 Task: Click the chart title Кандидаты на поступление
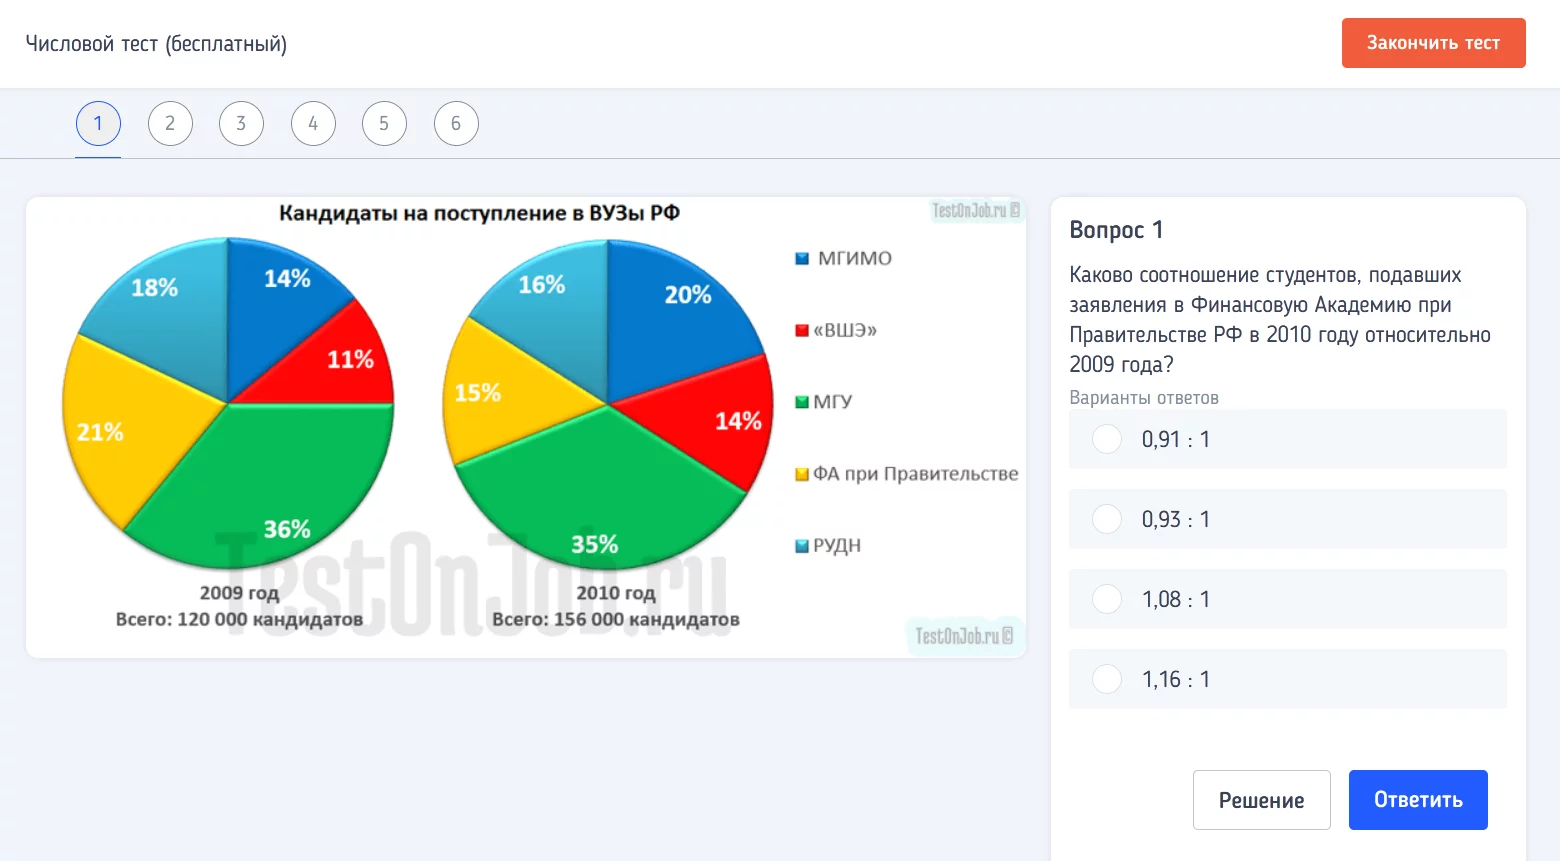[x=479, y=213]
